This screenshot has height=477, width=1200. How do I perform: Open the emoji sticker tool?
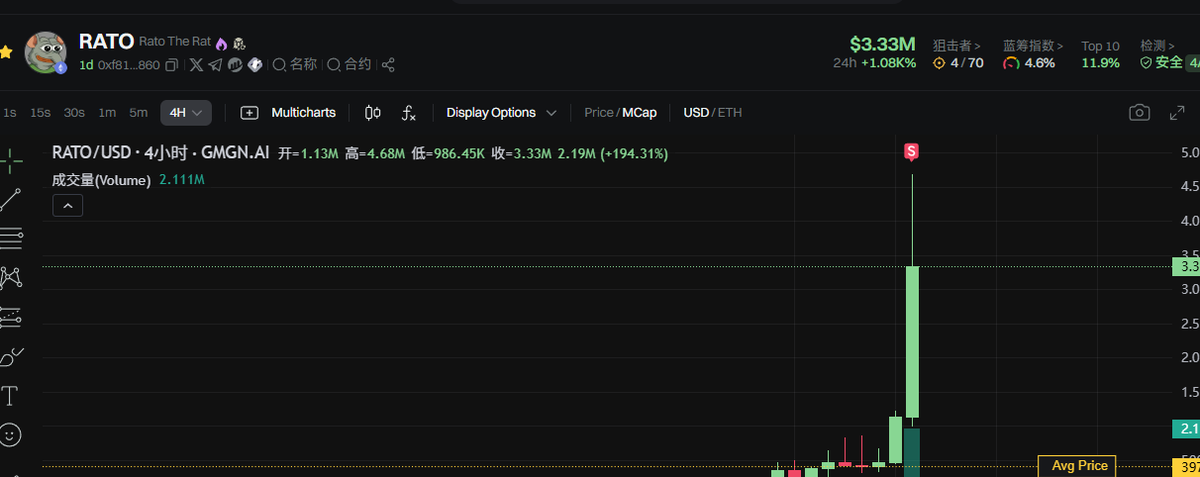click(11, 435)
